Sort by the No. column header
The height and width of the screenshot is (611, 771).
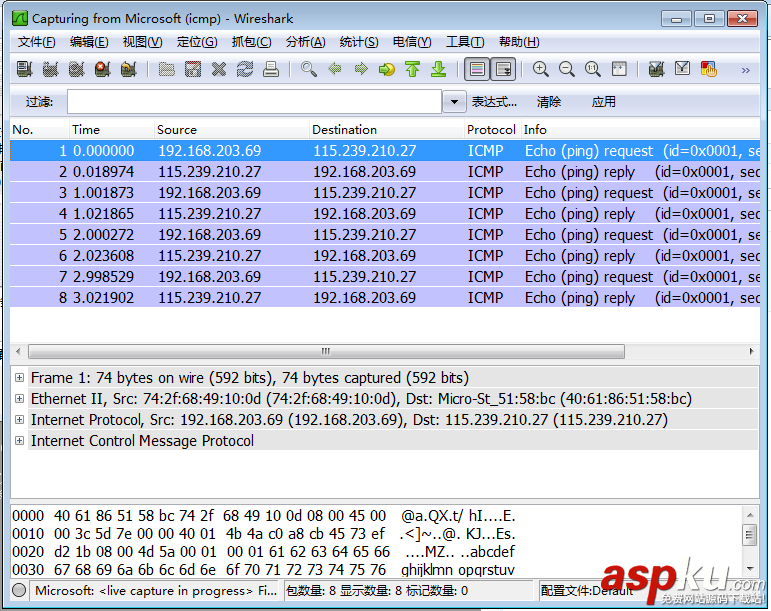coord(40,130)
